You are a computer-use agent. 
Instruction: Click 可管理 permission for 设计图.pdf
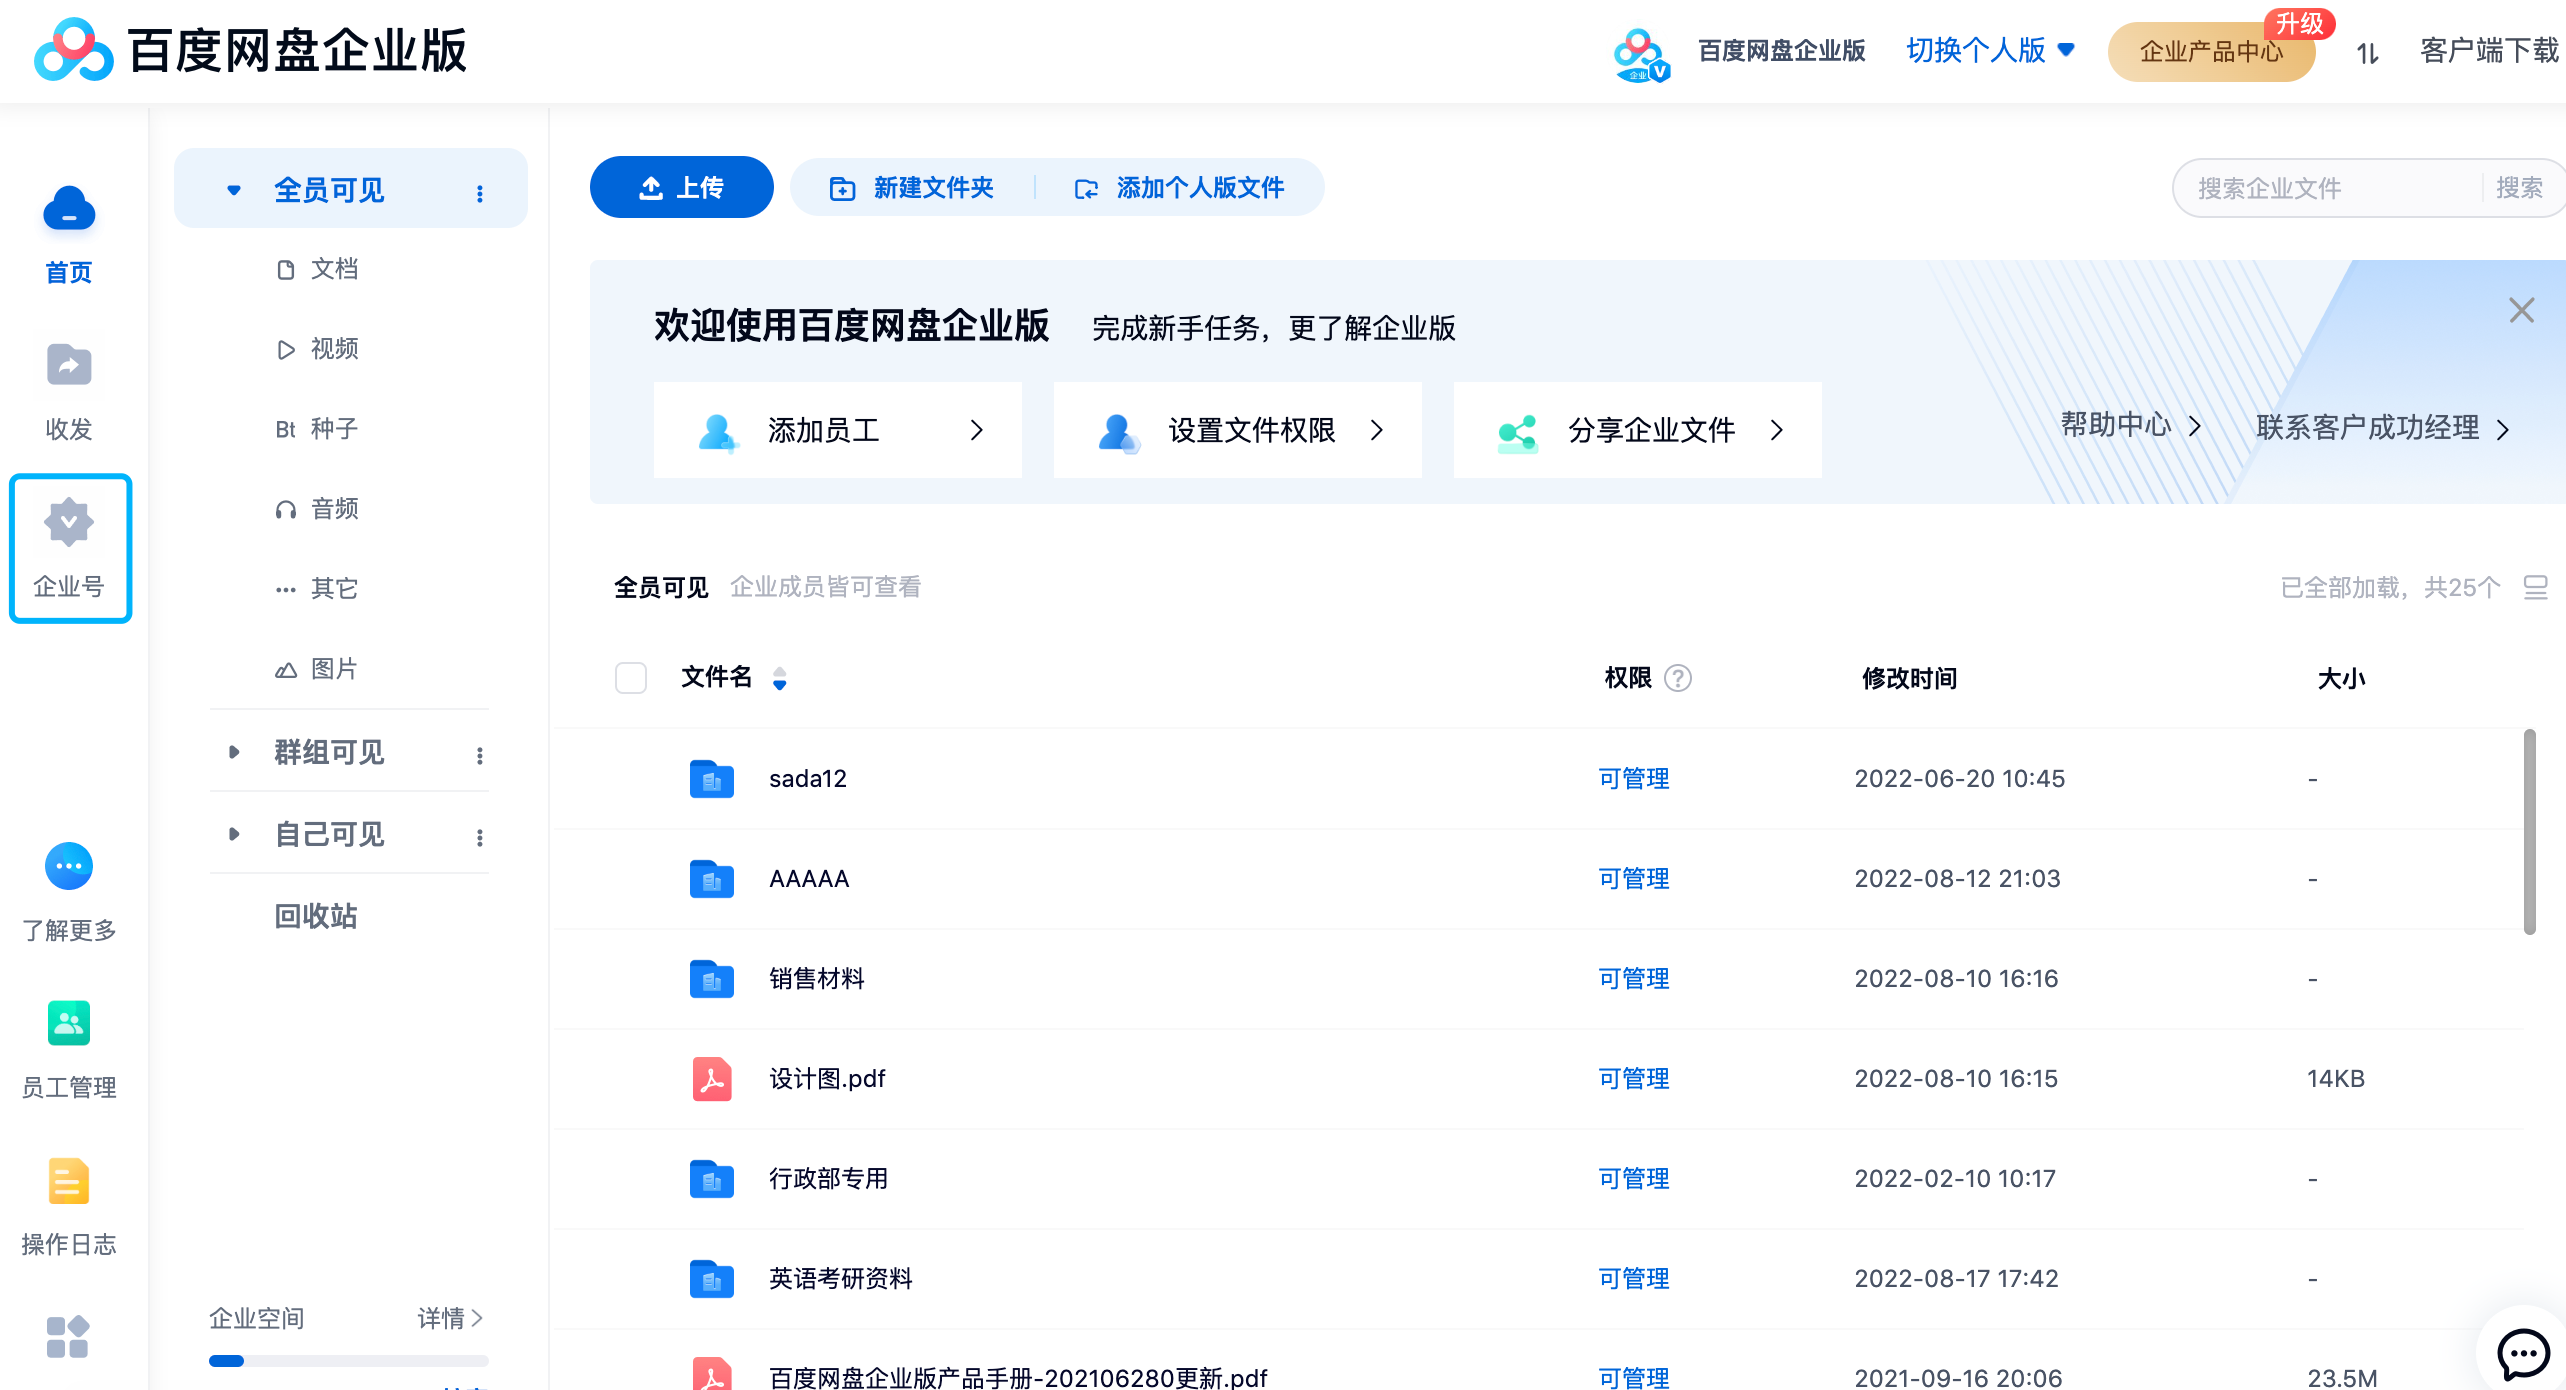[x=1633, y=1078]
